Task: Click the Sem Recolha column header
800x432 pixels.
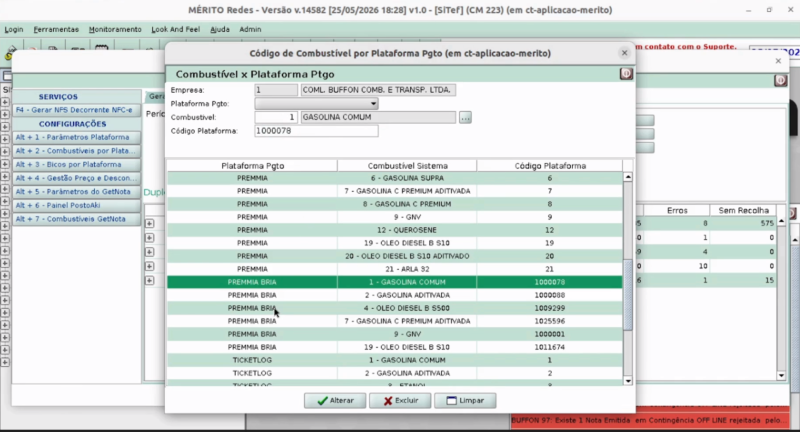Action: click(x=743, y=210)
